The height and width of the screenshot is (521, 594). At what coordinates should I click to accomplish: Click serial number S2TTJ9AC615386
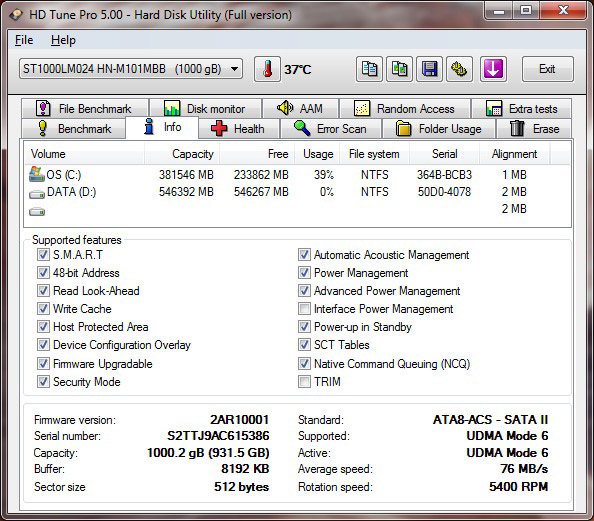218,436
